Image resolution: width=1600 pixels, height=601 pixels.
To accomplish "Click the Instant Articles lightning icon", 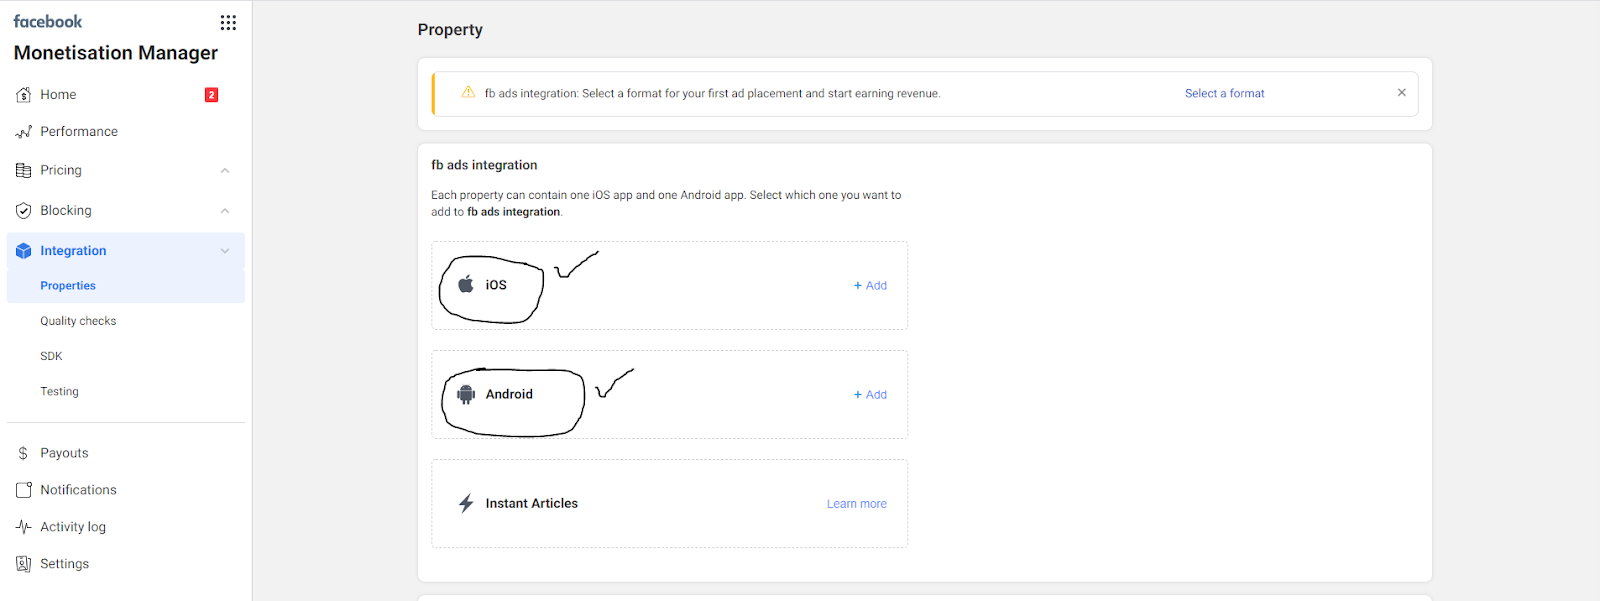I will coord(466,503).
